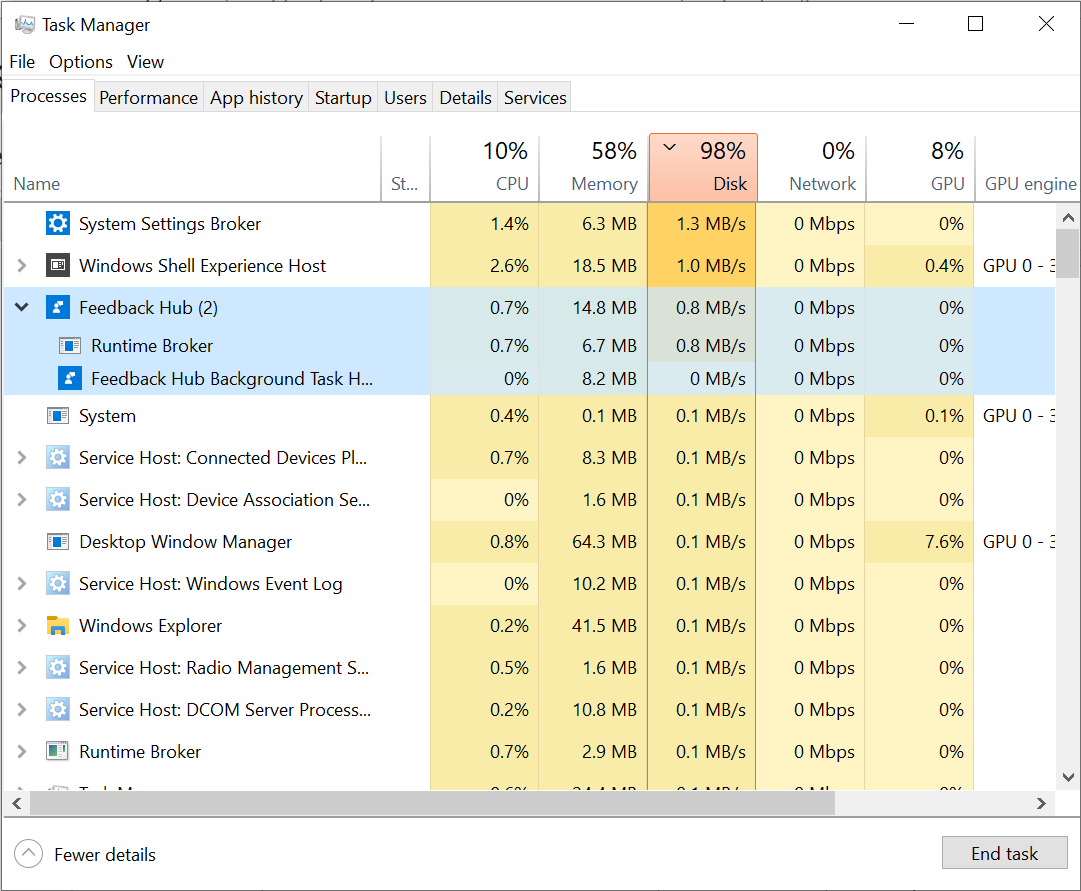This screenshot has height=891, width=1081.
Task: Click the End task button
Action: tap(1004, 853)
